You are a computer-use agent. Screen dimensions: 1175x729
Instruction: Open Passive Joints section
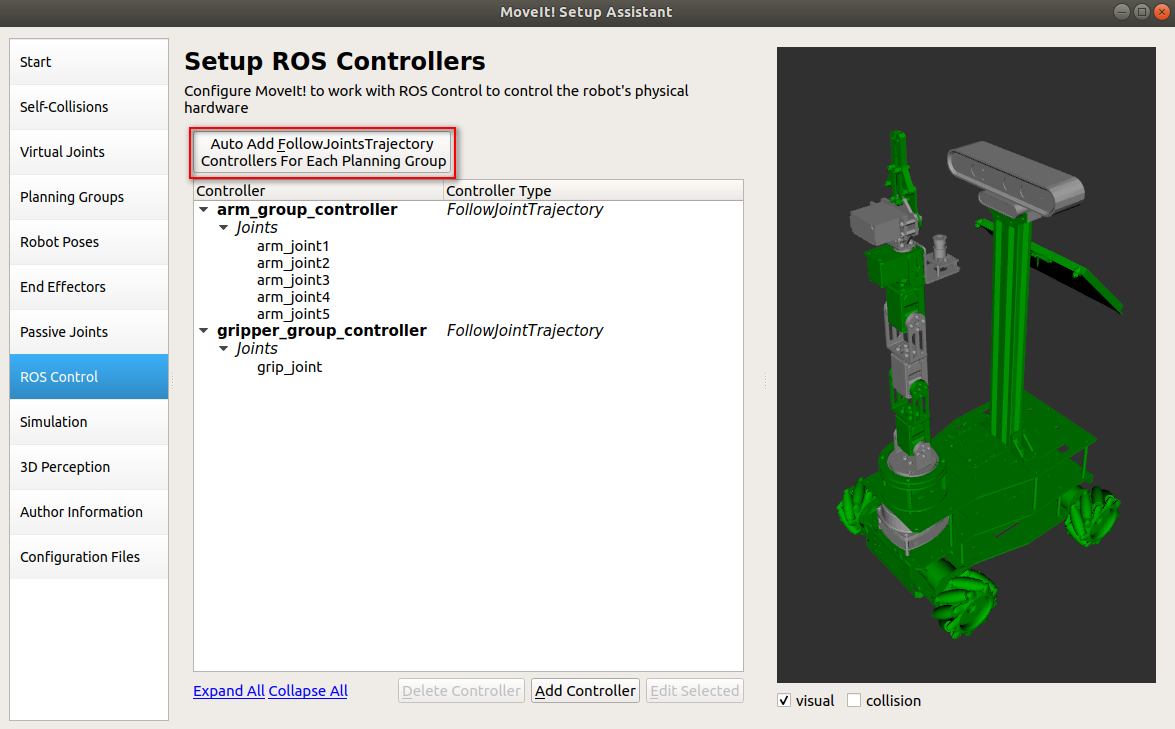click(89, 332)
